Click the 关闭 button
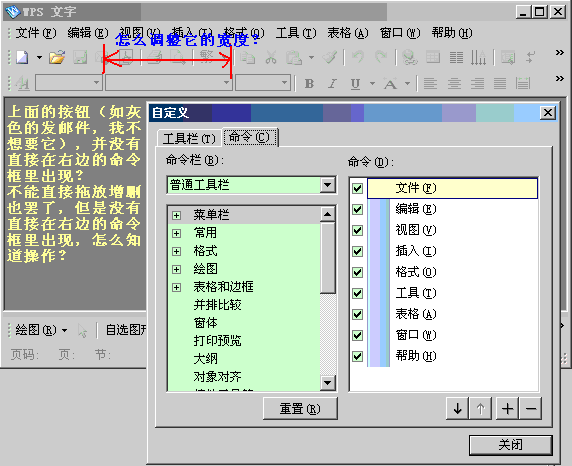Viewport: 572px width, 466px height. click(511, 445)
